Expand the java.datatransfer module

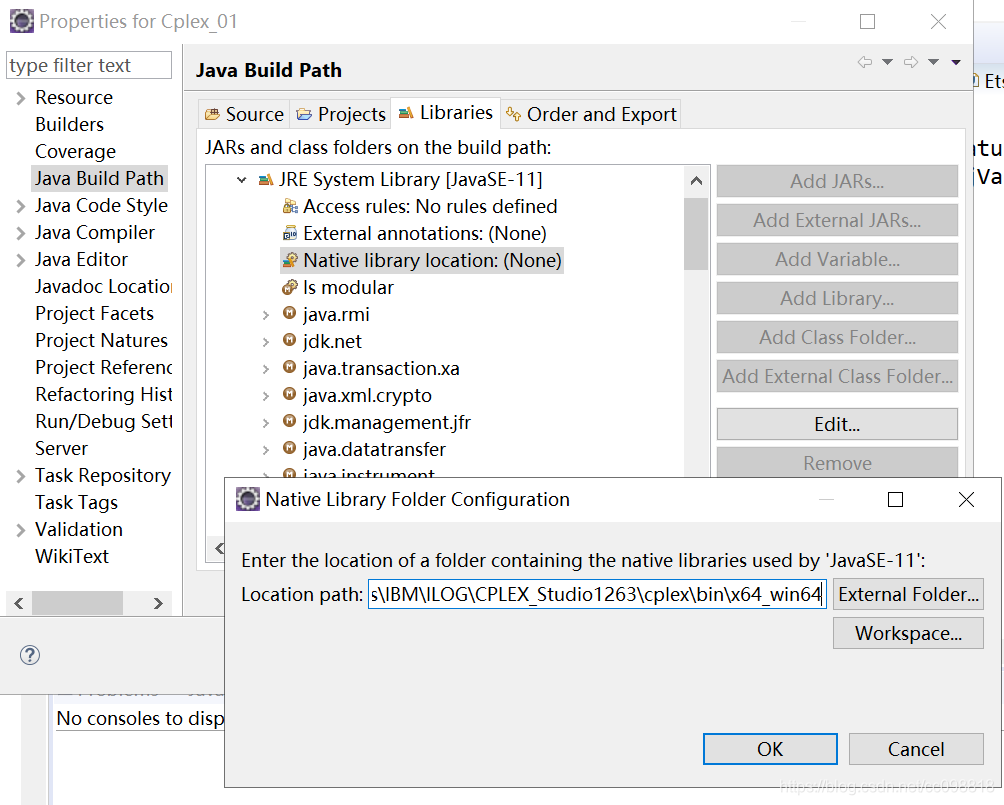266,450
